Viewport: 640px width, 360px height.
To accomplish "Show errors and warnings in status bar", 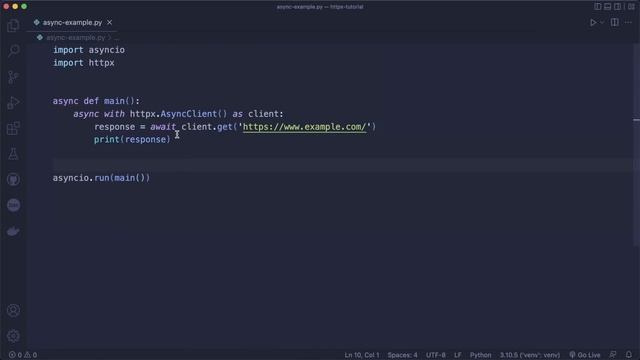I will 23,355.
